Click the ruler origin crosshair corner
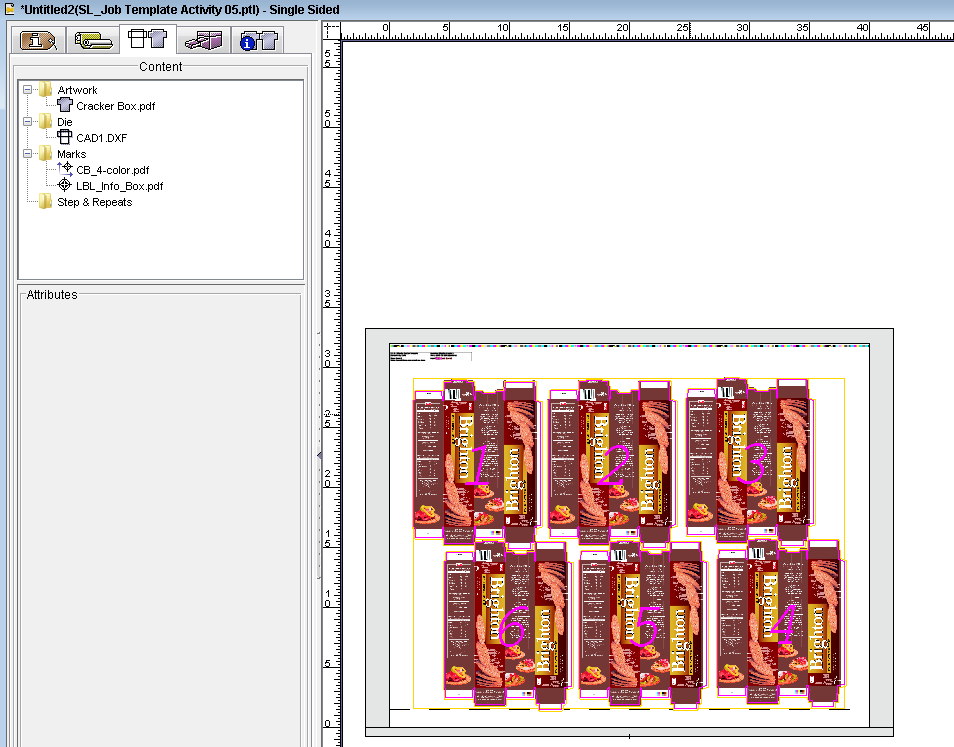The image size is (954, 747). pyautogui.click(x=330, y=29)
